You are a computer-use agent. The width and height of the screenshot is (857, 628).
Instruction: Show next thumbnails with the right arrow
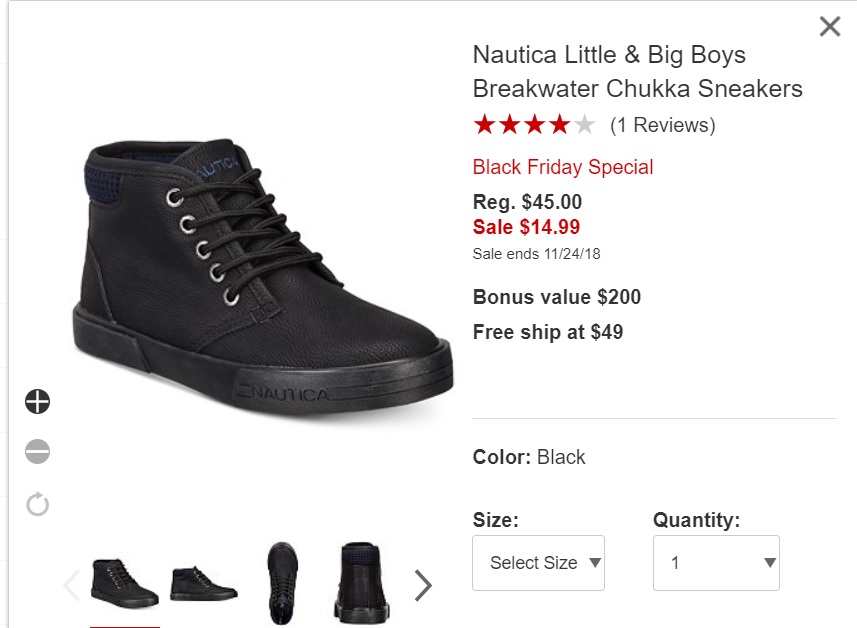pos(422,585)
